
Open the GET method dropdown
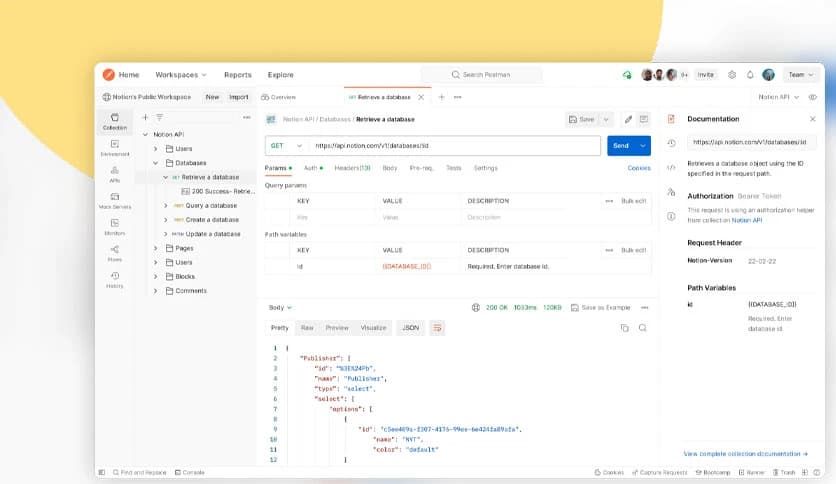[285, 145]
